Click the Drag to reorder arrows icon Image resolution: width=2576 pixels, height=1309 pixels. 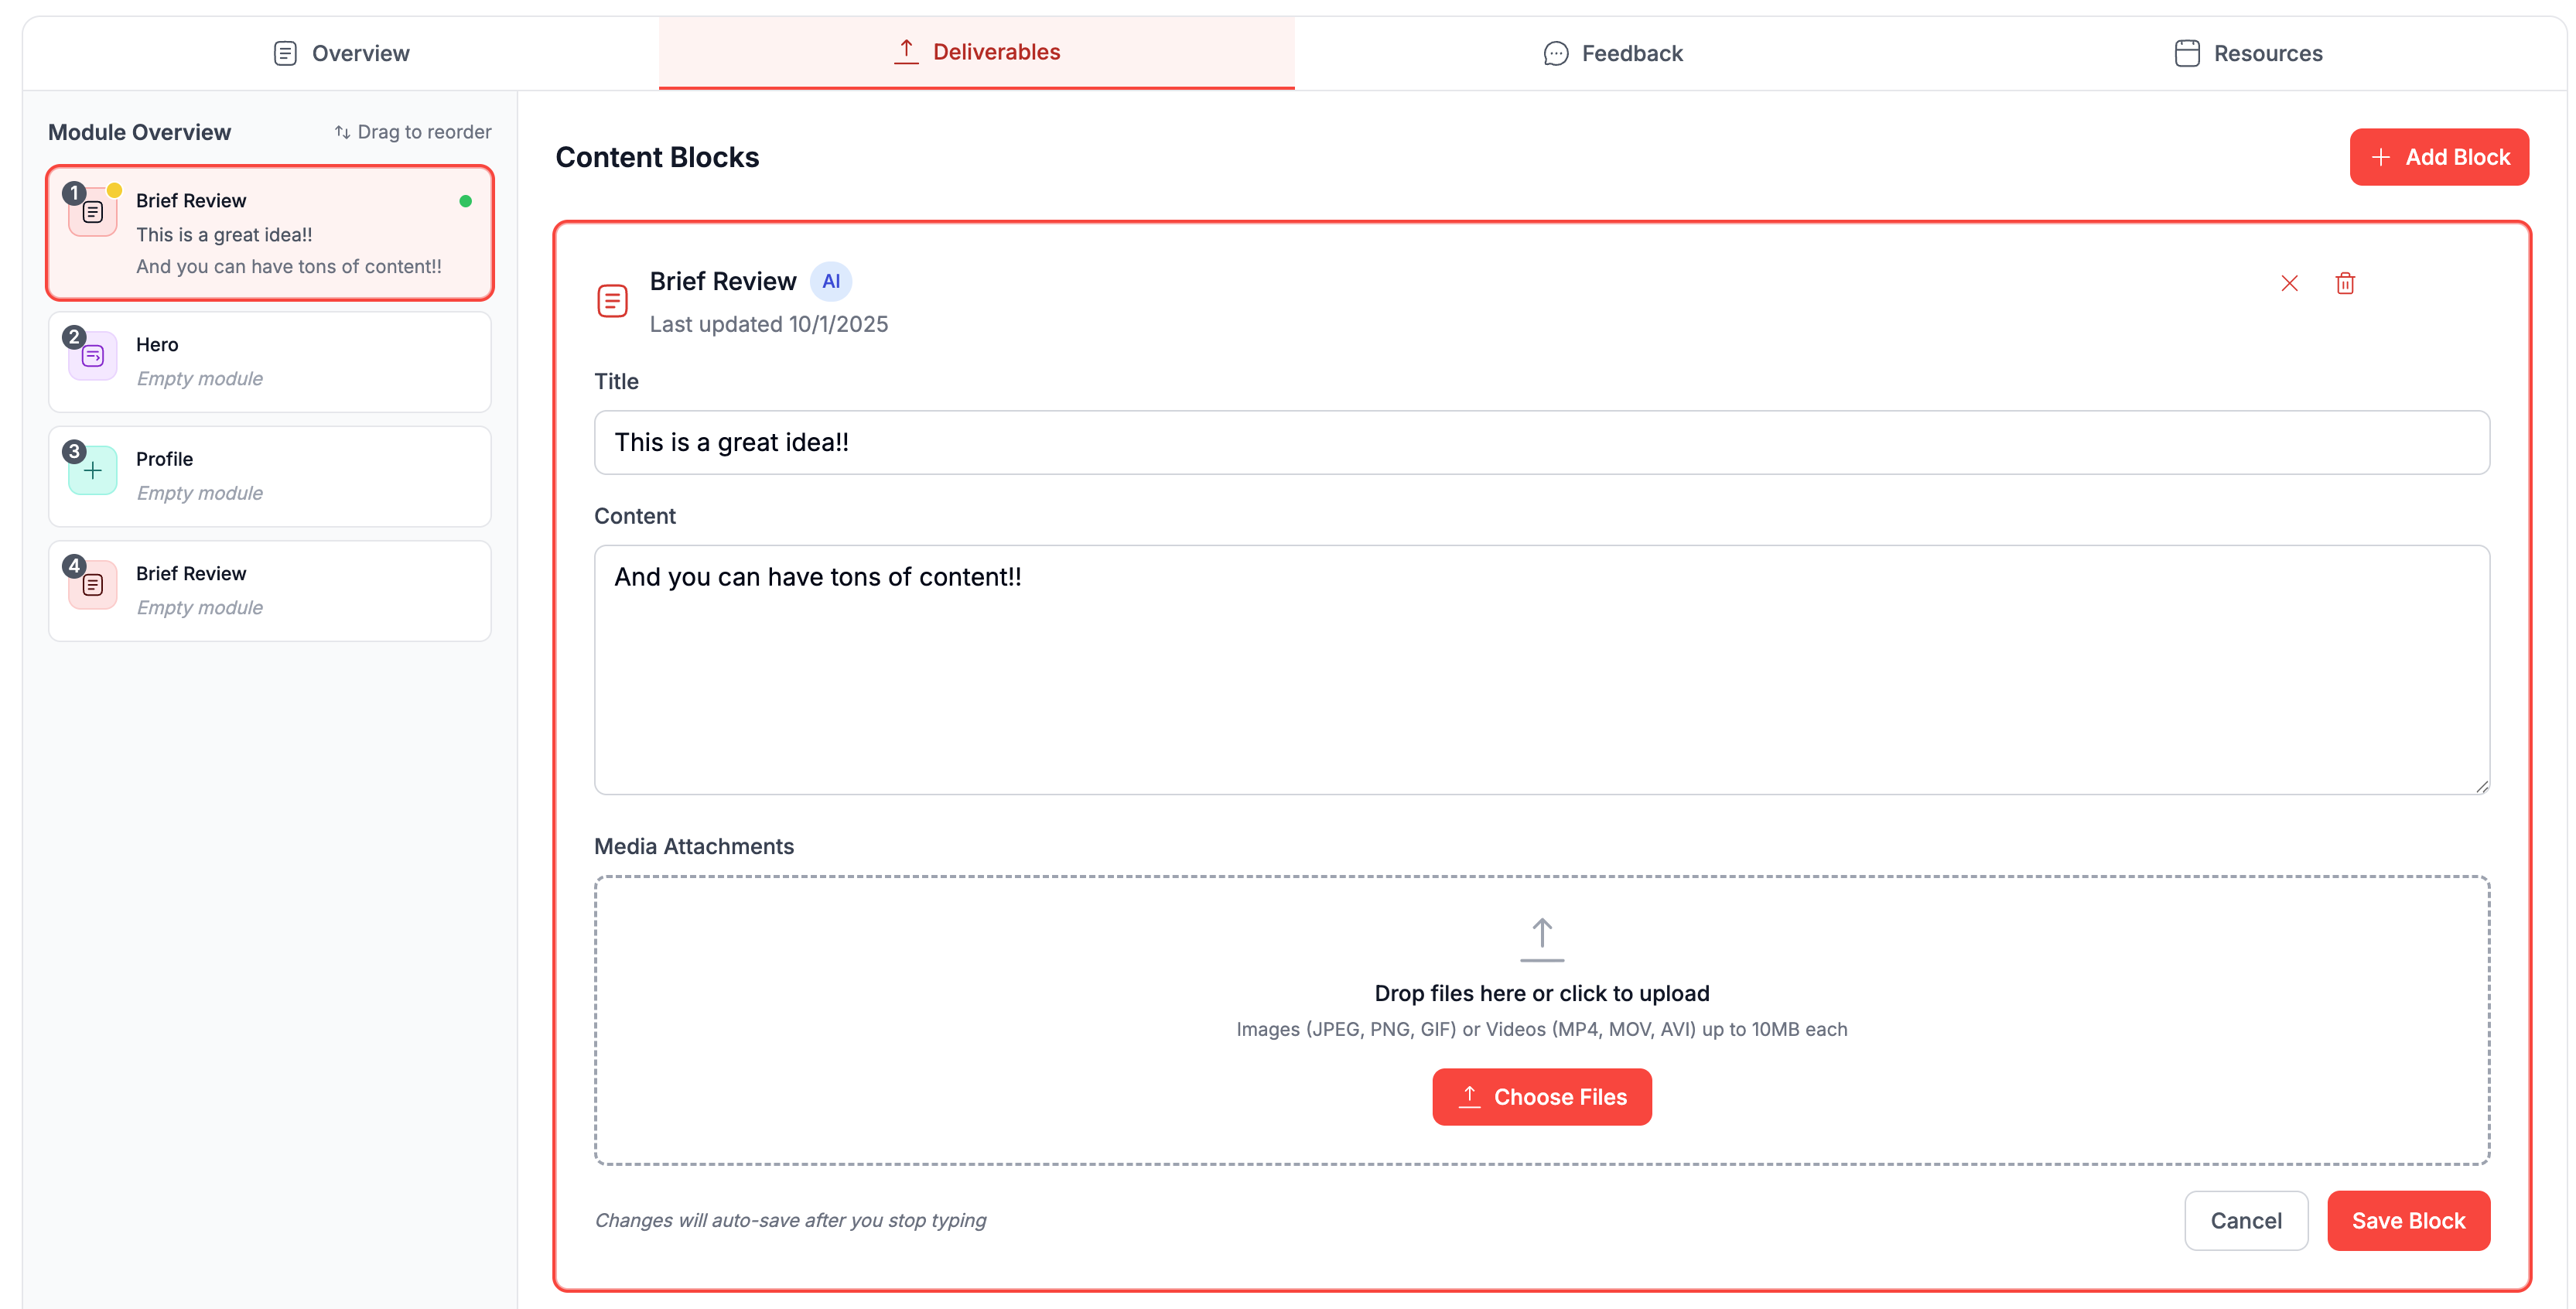point(342,132)
